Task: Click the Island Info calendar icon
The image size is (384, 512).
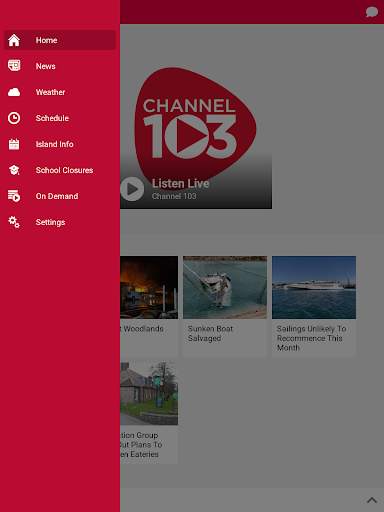Action: [x=14, y=144]
